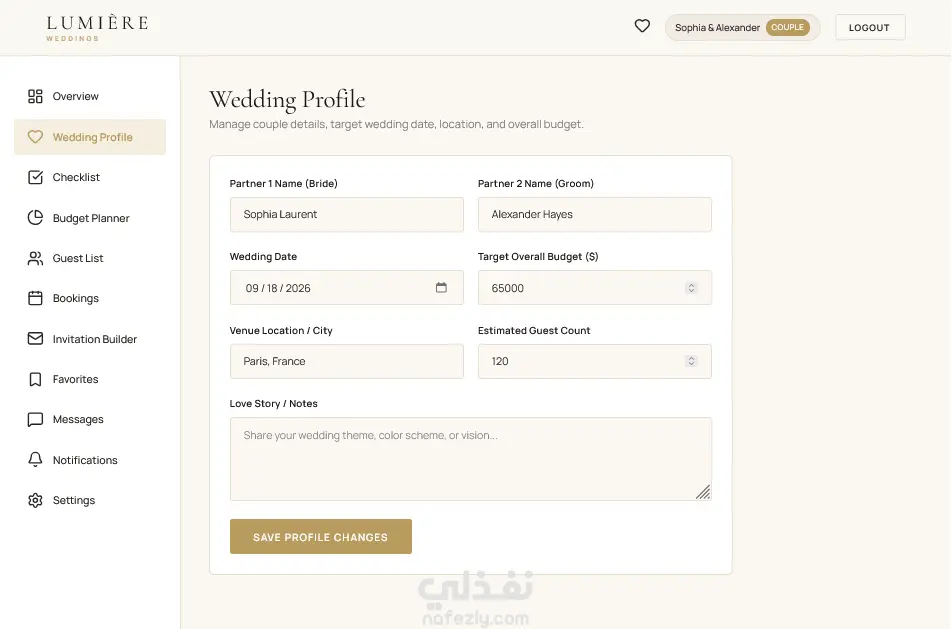Screen dimensions: 952x629
Task: Click the Guest List people icon
Action: tap(35, 258)
